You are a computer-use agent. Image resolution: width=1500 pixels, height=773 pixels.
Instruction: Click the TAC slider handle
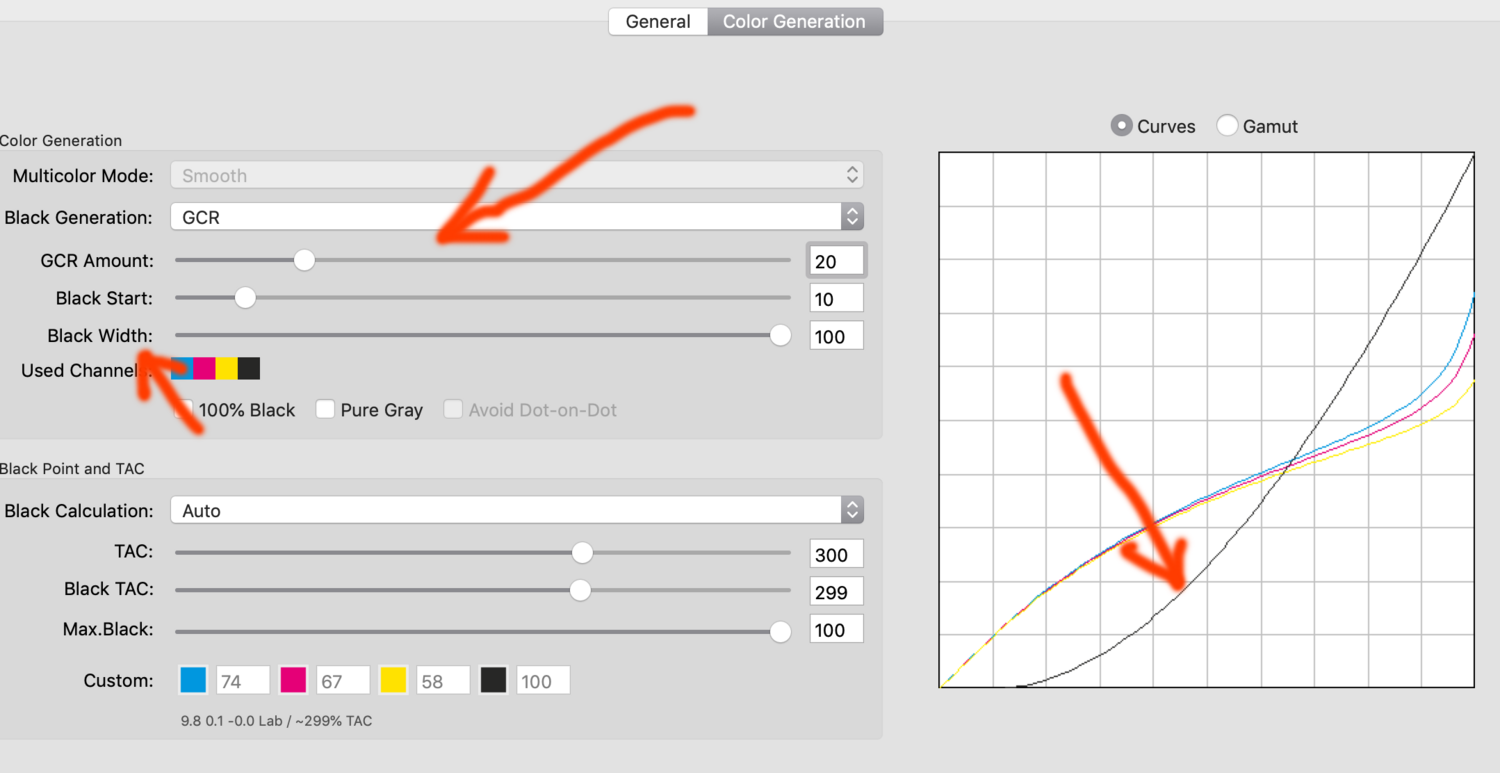pyautogui.click(x=582, y=553)
